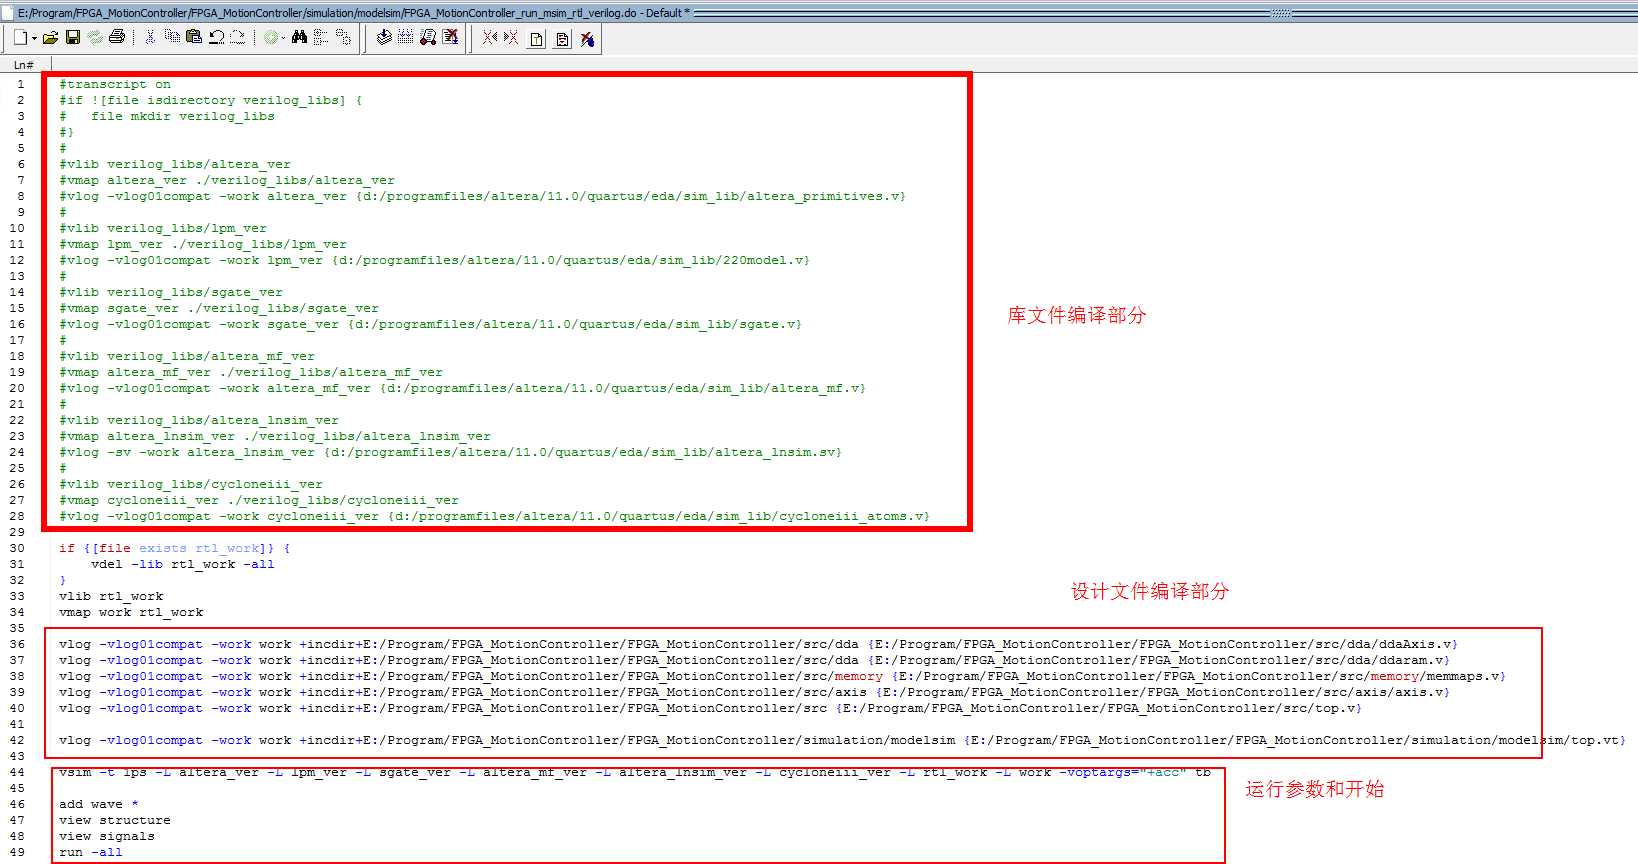Print the document with the printer icon

117,37
